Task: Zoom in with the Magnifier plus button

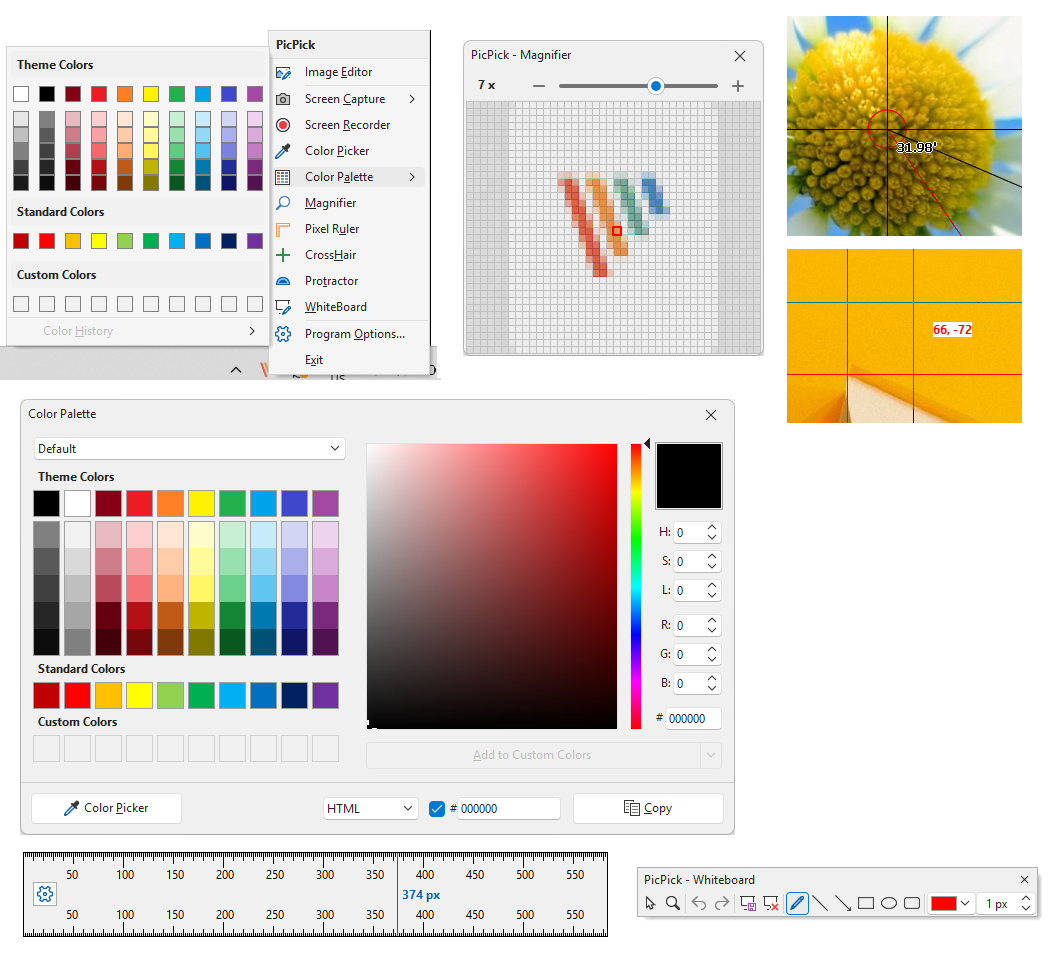Action: (x=738, y=86)
